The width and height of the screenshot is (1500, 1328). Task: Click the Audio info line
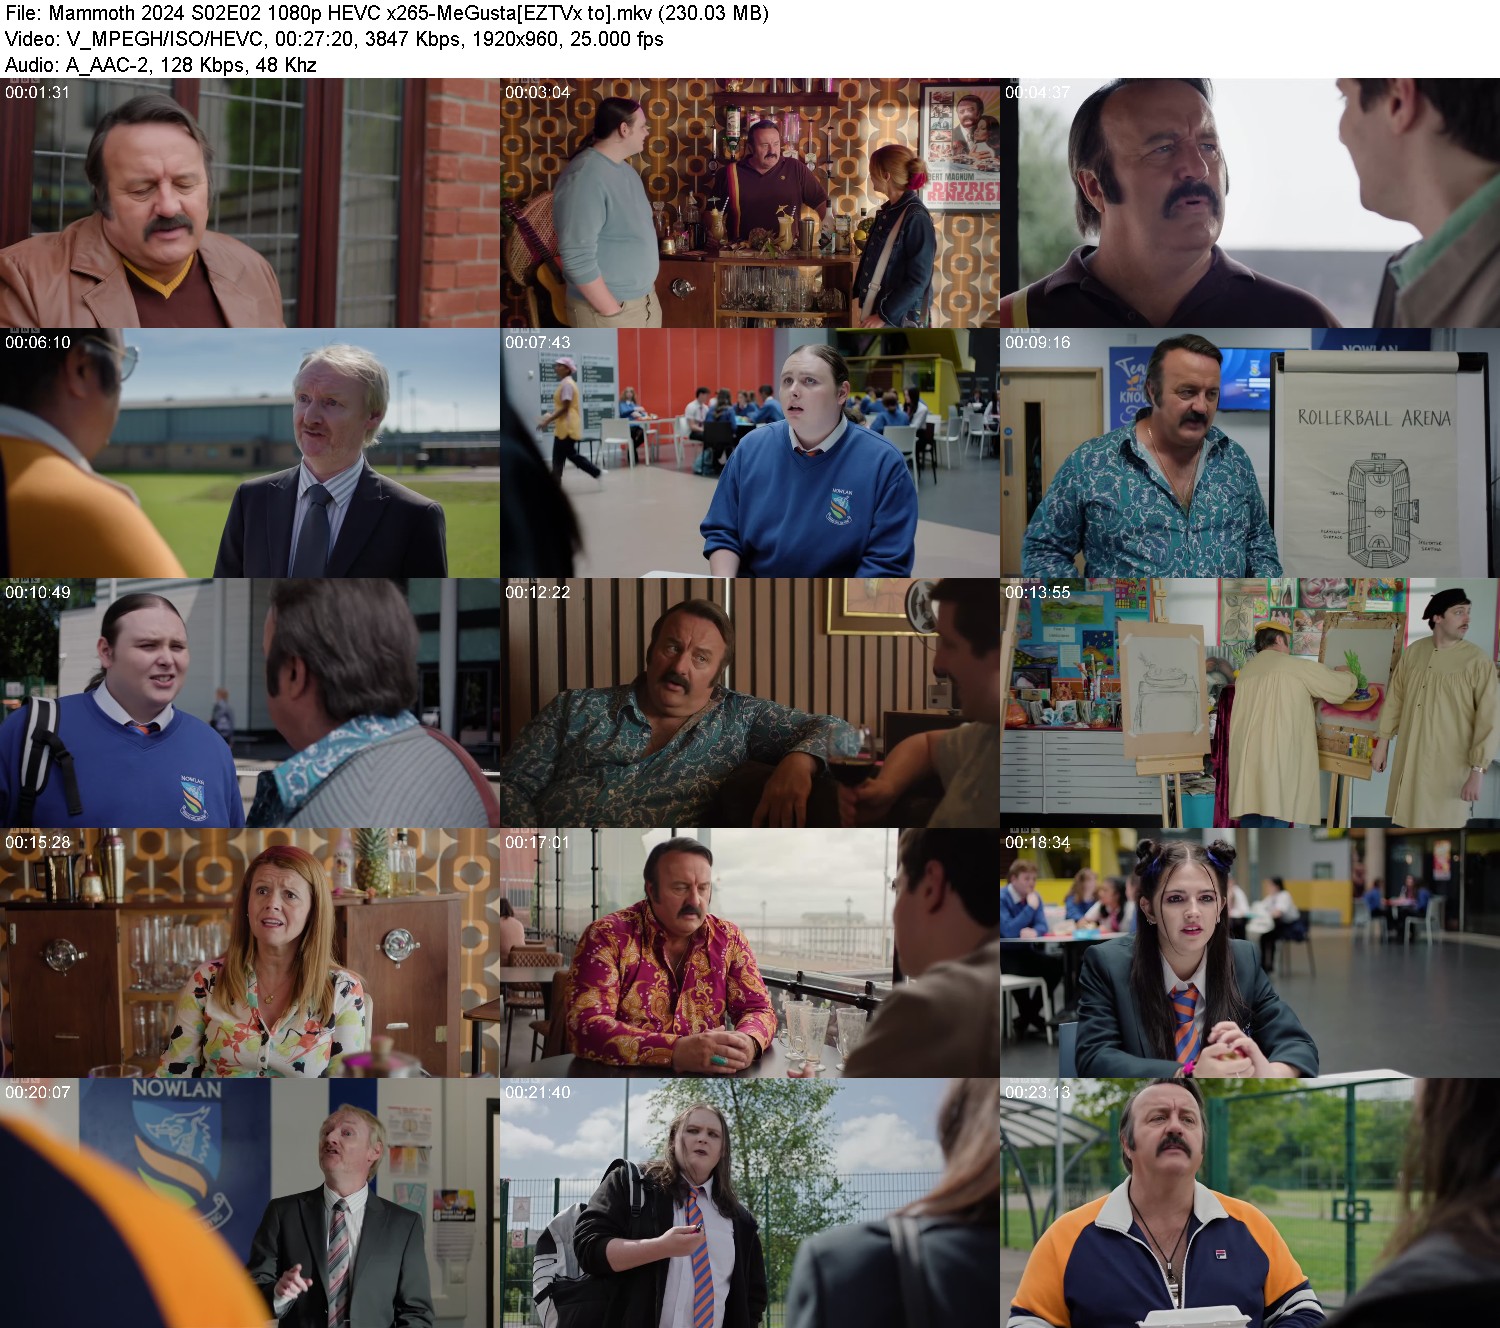pos(161,65)
